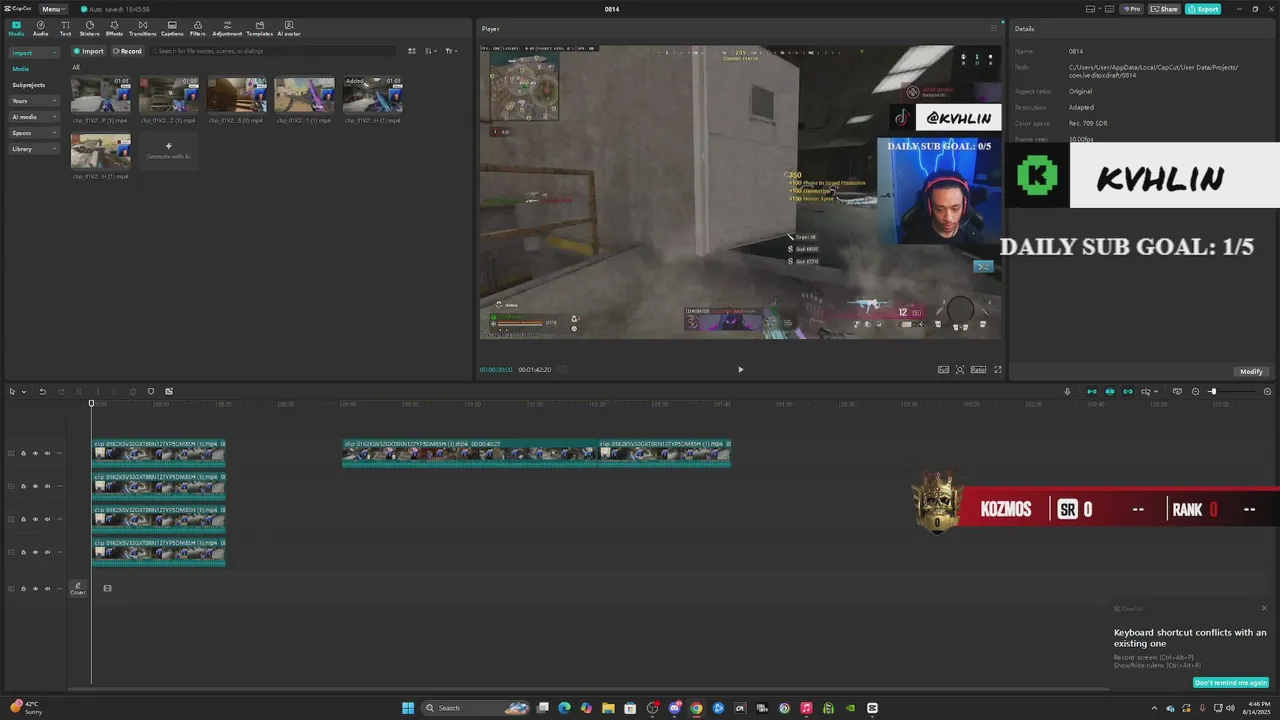Click the timeline zoom slider handle
This screenshot has width=1280, height=720.
pyautogui.click(x=1213, y=391)
